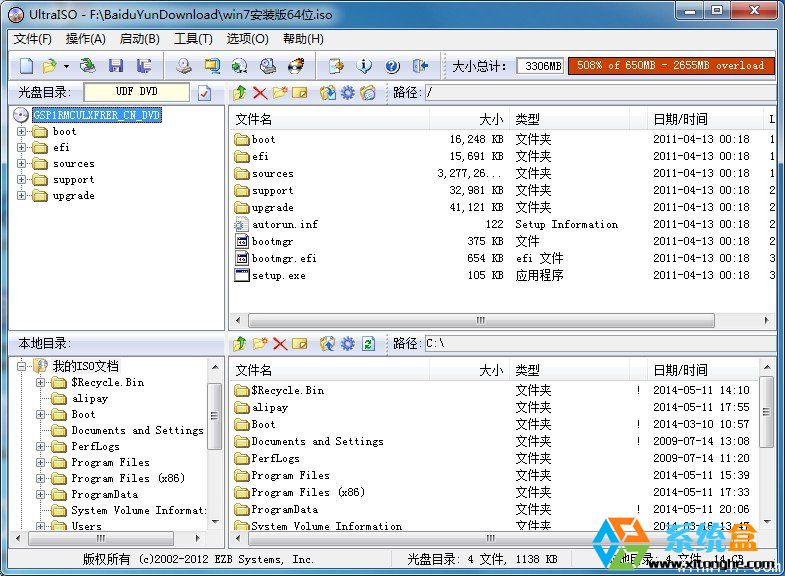Click the green Refresh icon in local pane
The width and height of the screenshot is (785, 576).
368,344
